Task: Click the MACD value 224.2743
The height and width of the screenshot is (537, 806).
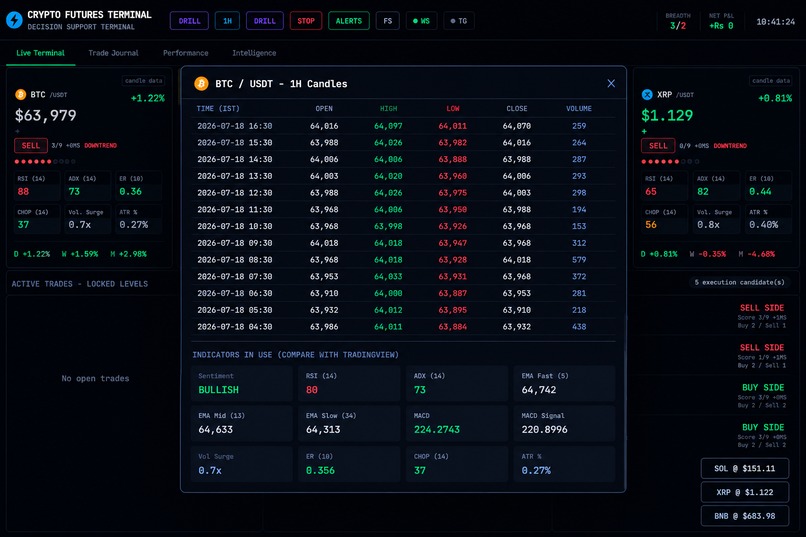Action: (x=436, y=430)
